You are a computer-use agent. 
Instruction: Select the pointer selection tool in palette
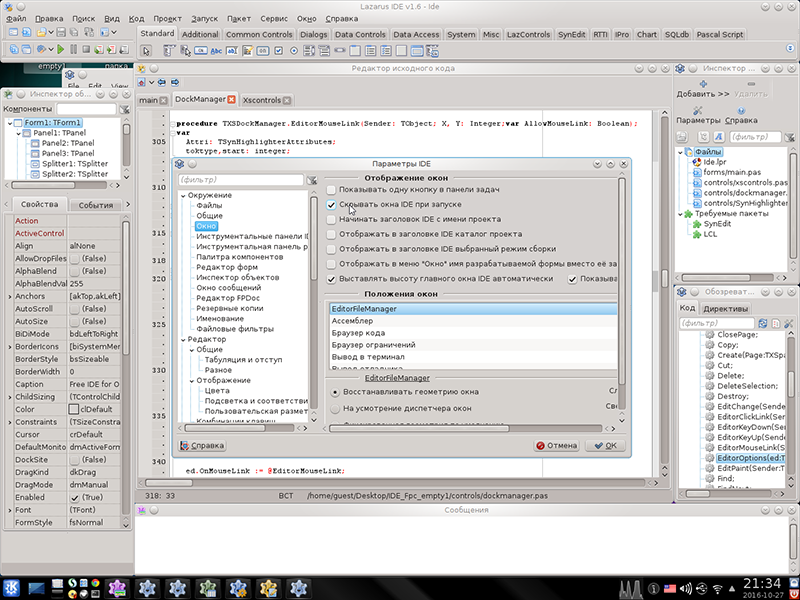click(x=146, y=51)
